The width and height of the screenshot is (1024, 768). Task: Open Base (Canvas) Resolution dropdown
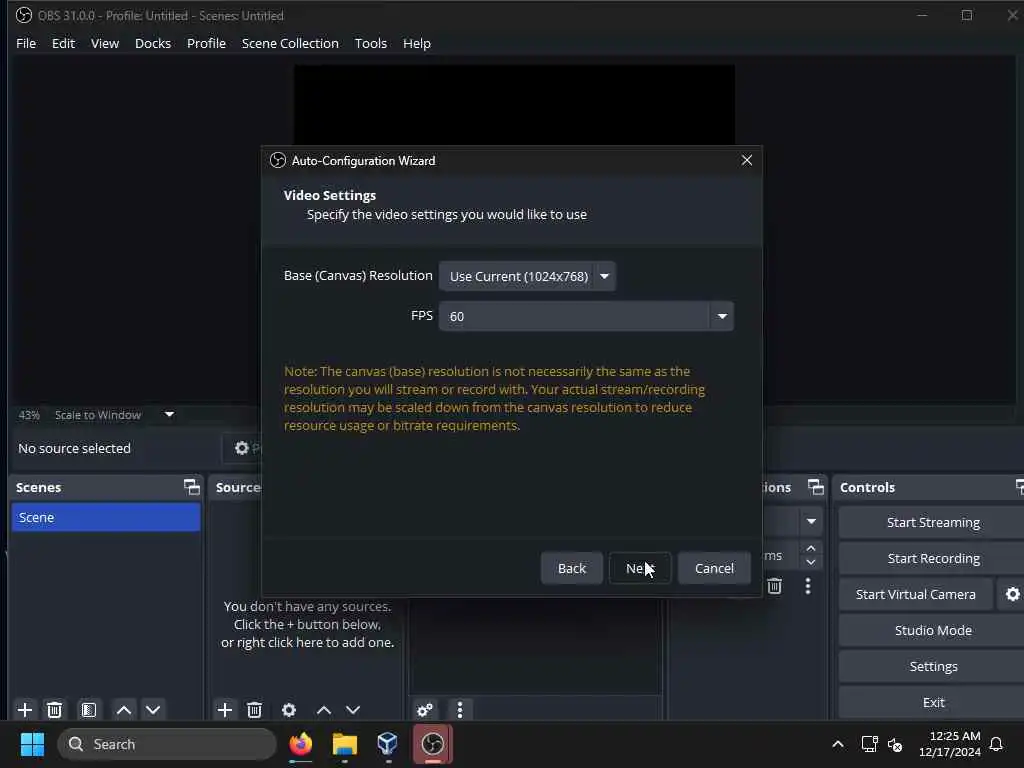coord(528,276)
